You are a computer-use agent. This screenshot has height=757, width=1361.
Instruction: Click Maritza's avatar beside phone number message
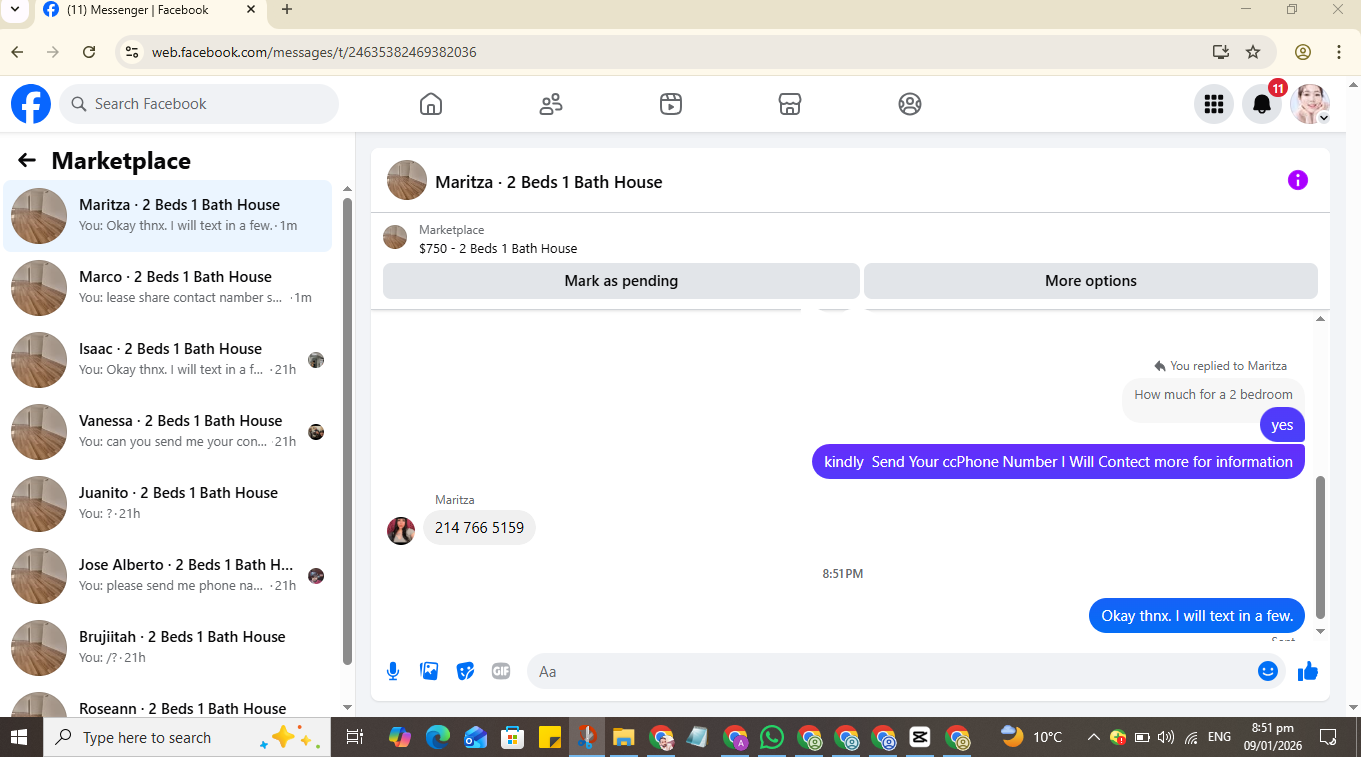[x=401, y=531]
